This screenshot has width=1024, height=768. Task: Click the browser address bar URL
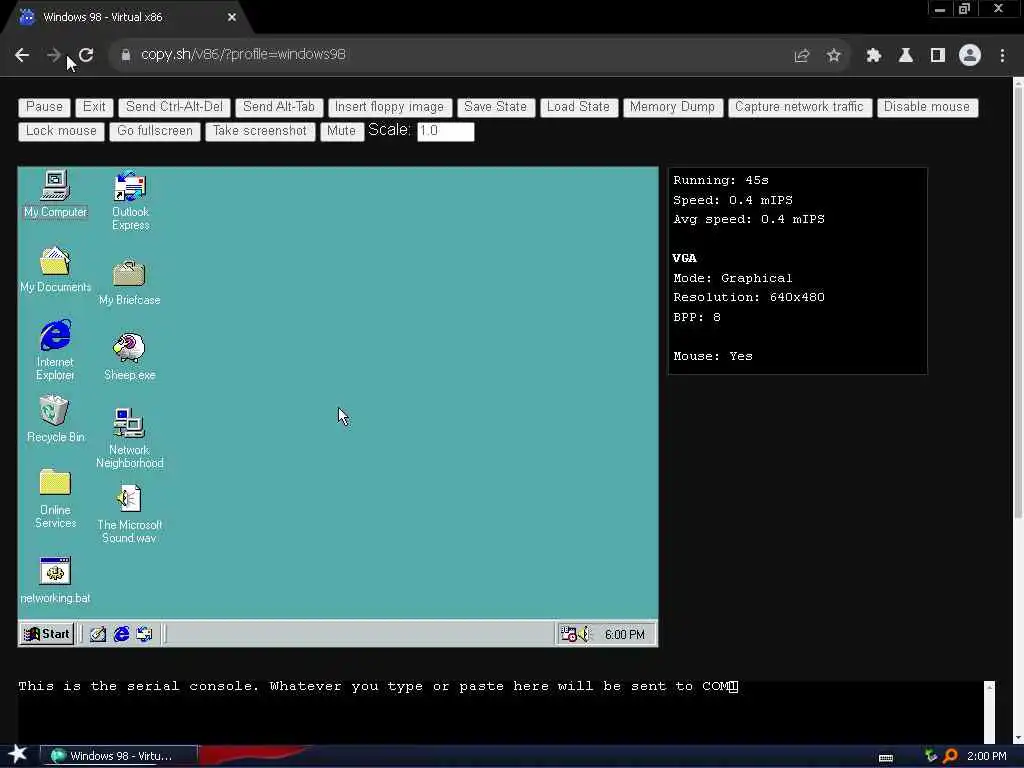pyautogui.click(x=243, y=55)
